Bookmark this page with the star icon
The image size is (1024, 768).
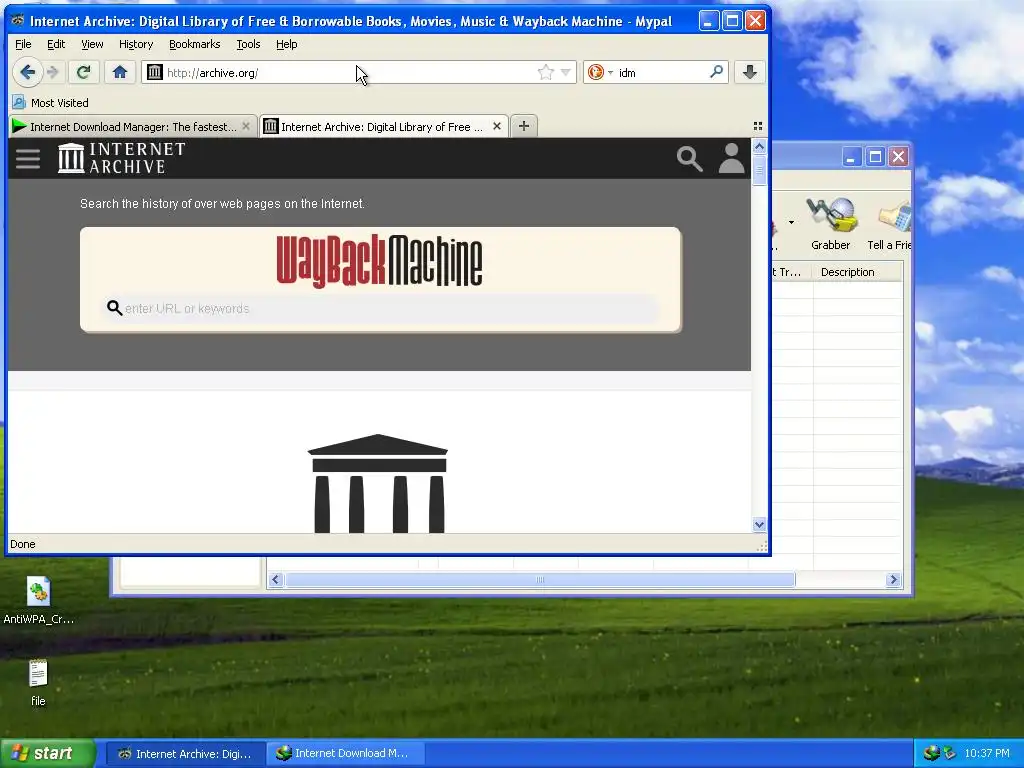(x=545, y=72)
